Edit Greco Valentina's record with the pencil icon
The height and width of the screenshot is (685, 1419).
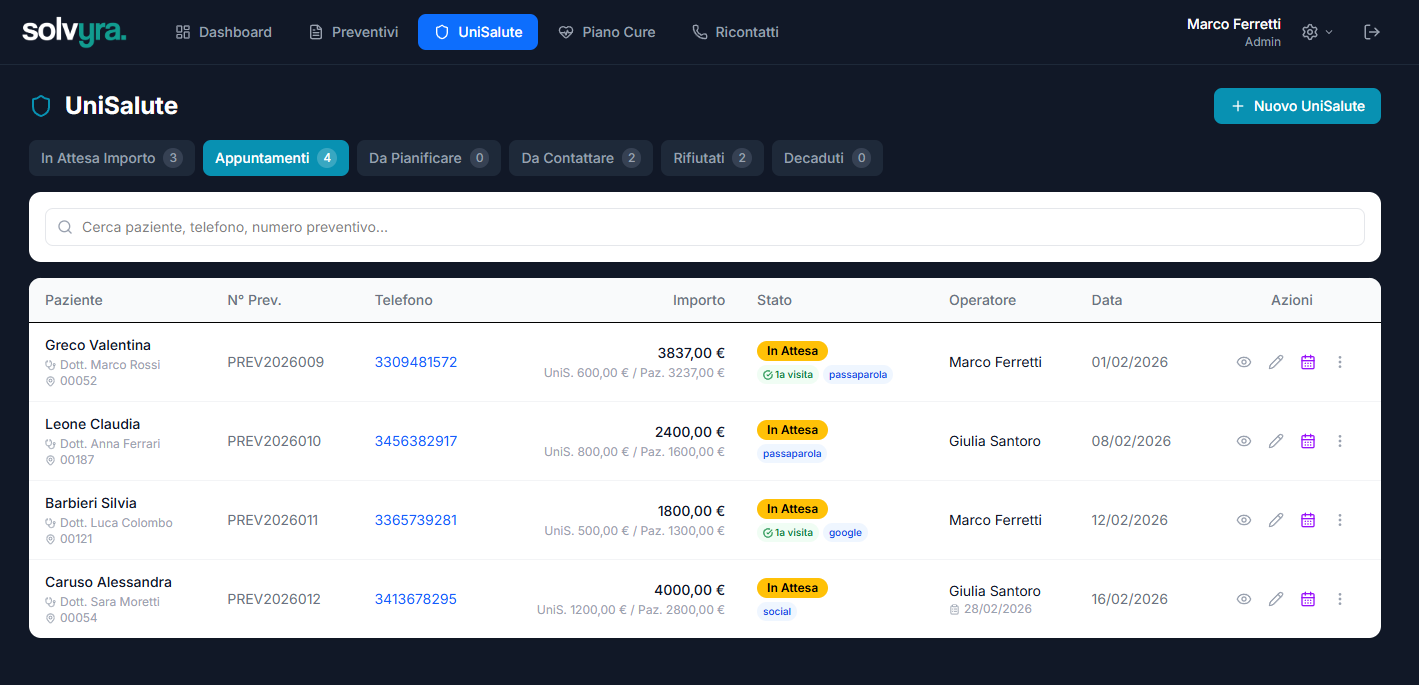tap(1275, 362)
